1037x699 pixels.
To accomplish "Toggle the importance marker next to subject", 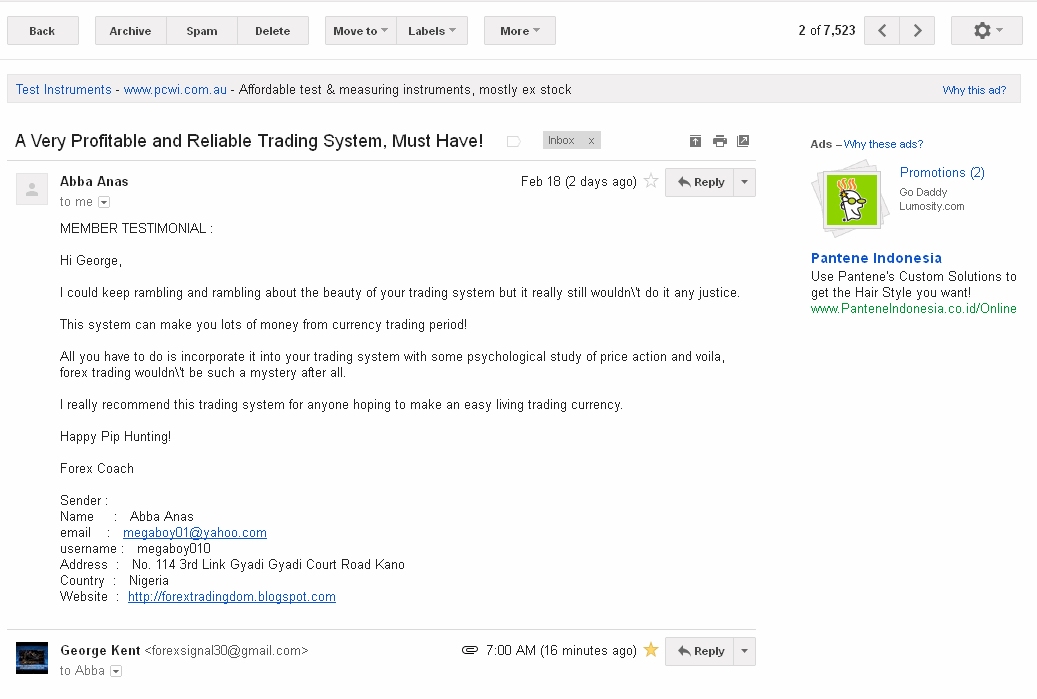I will (x=513, y=141).
